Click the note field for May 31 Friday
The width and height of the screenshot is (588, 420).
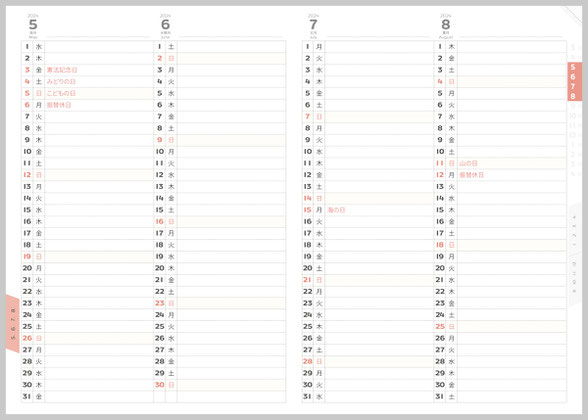[99, 396]
